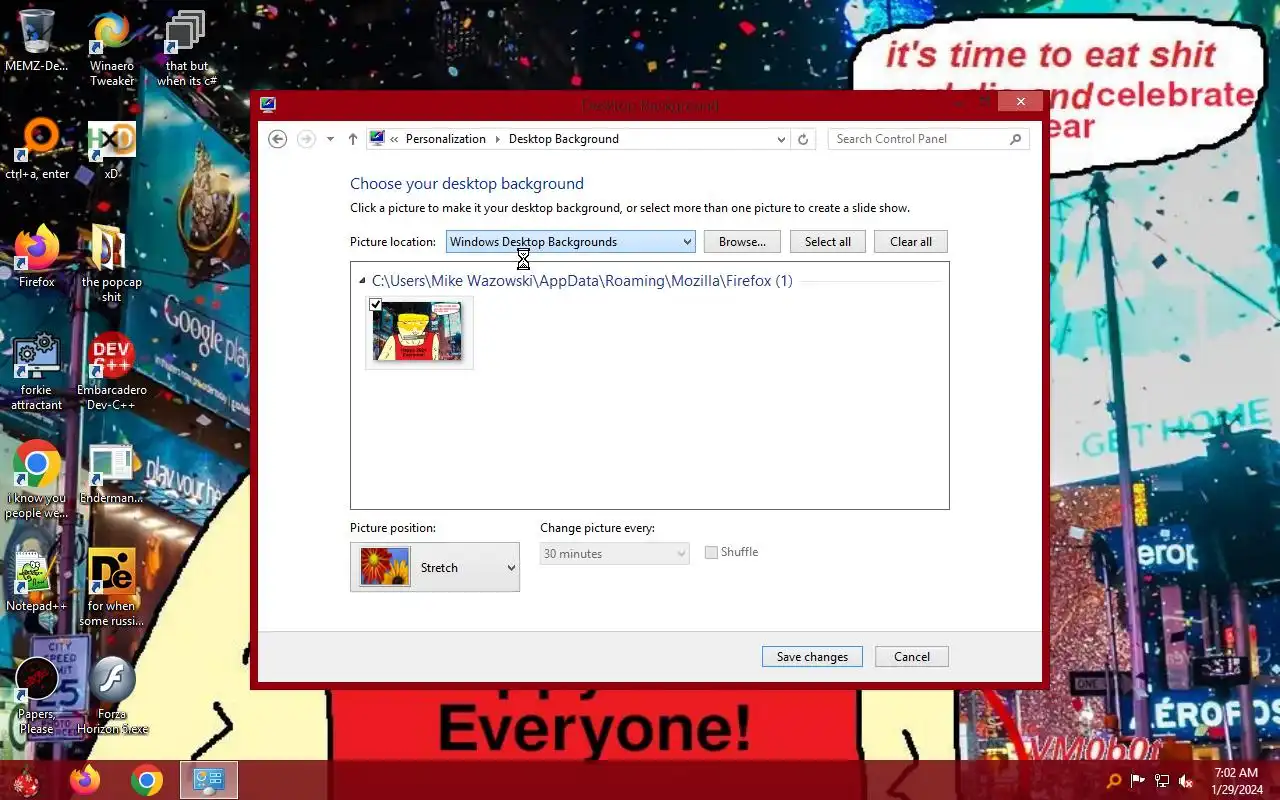Select the Firefox desktop shortcut
Screen dimensions: 1280x800
click(37, 257)
